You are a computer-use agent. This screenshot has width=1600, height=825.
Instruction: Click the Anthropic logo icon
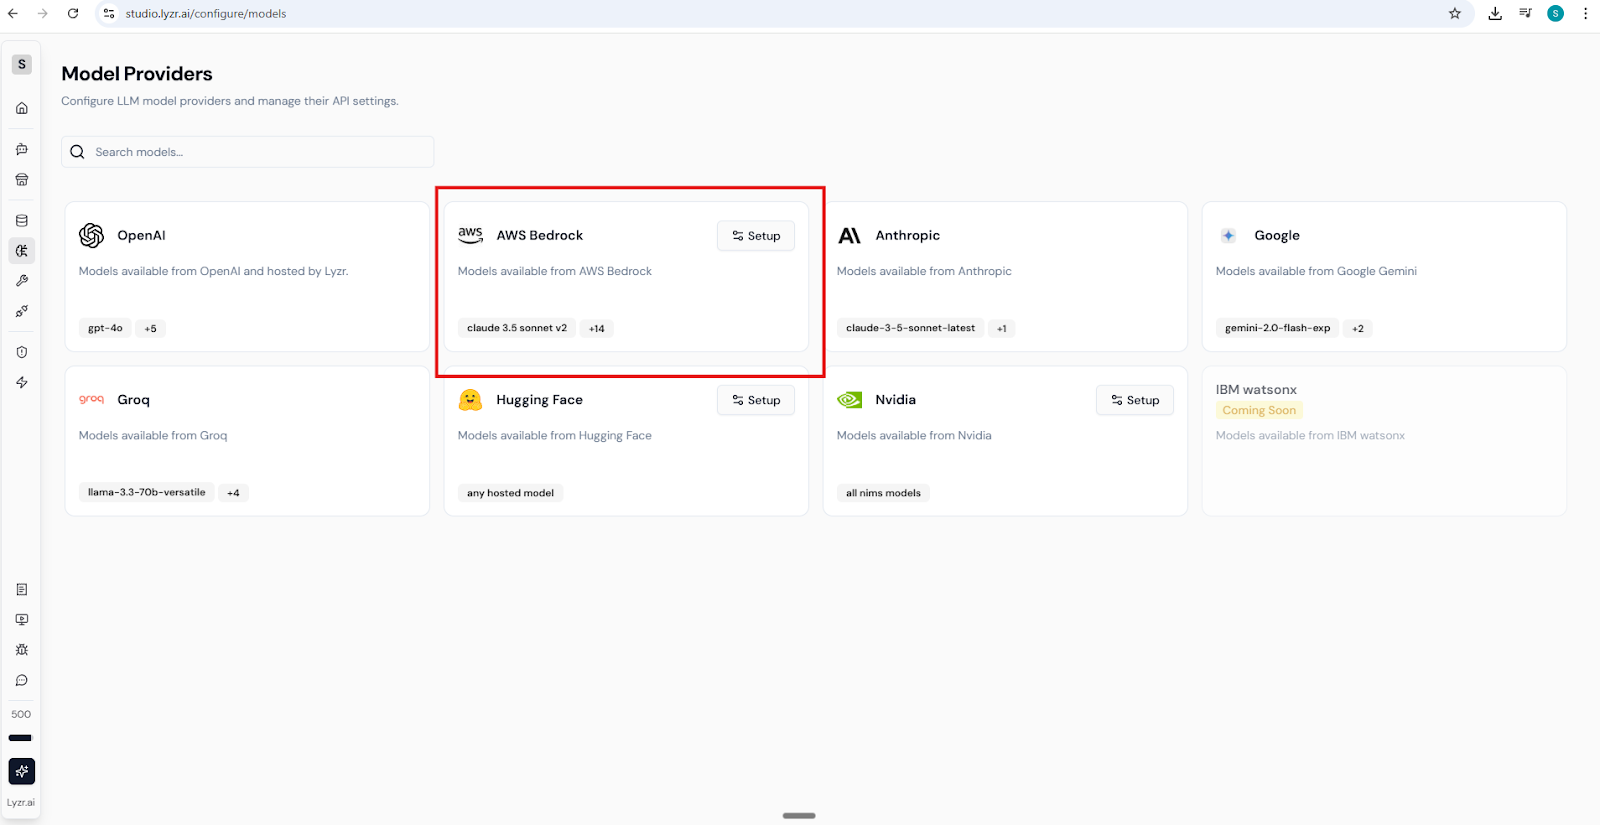click(x=849, y=236)
